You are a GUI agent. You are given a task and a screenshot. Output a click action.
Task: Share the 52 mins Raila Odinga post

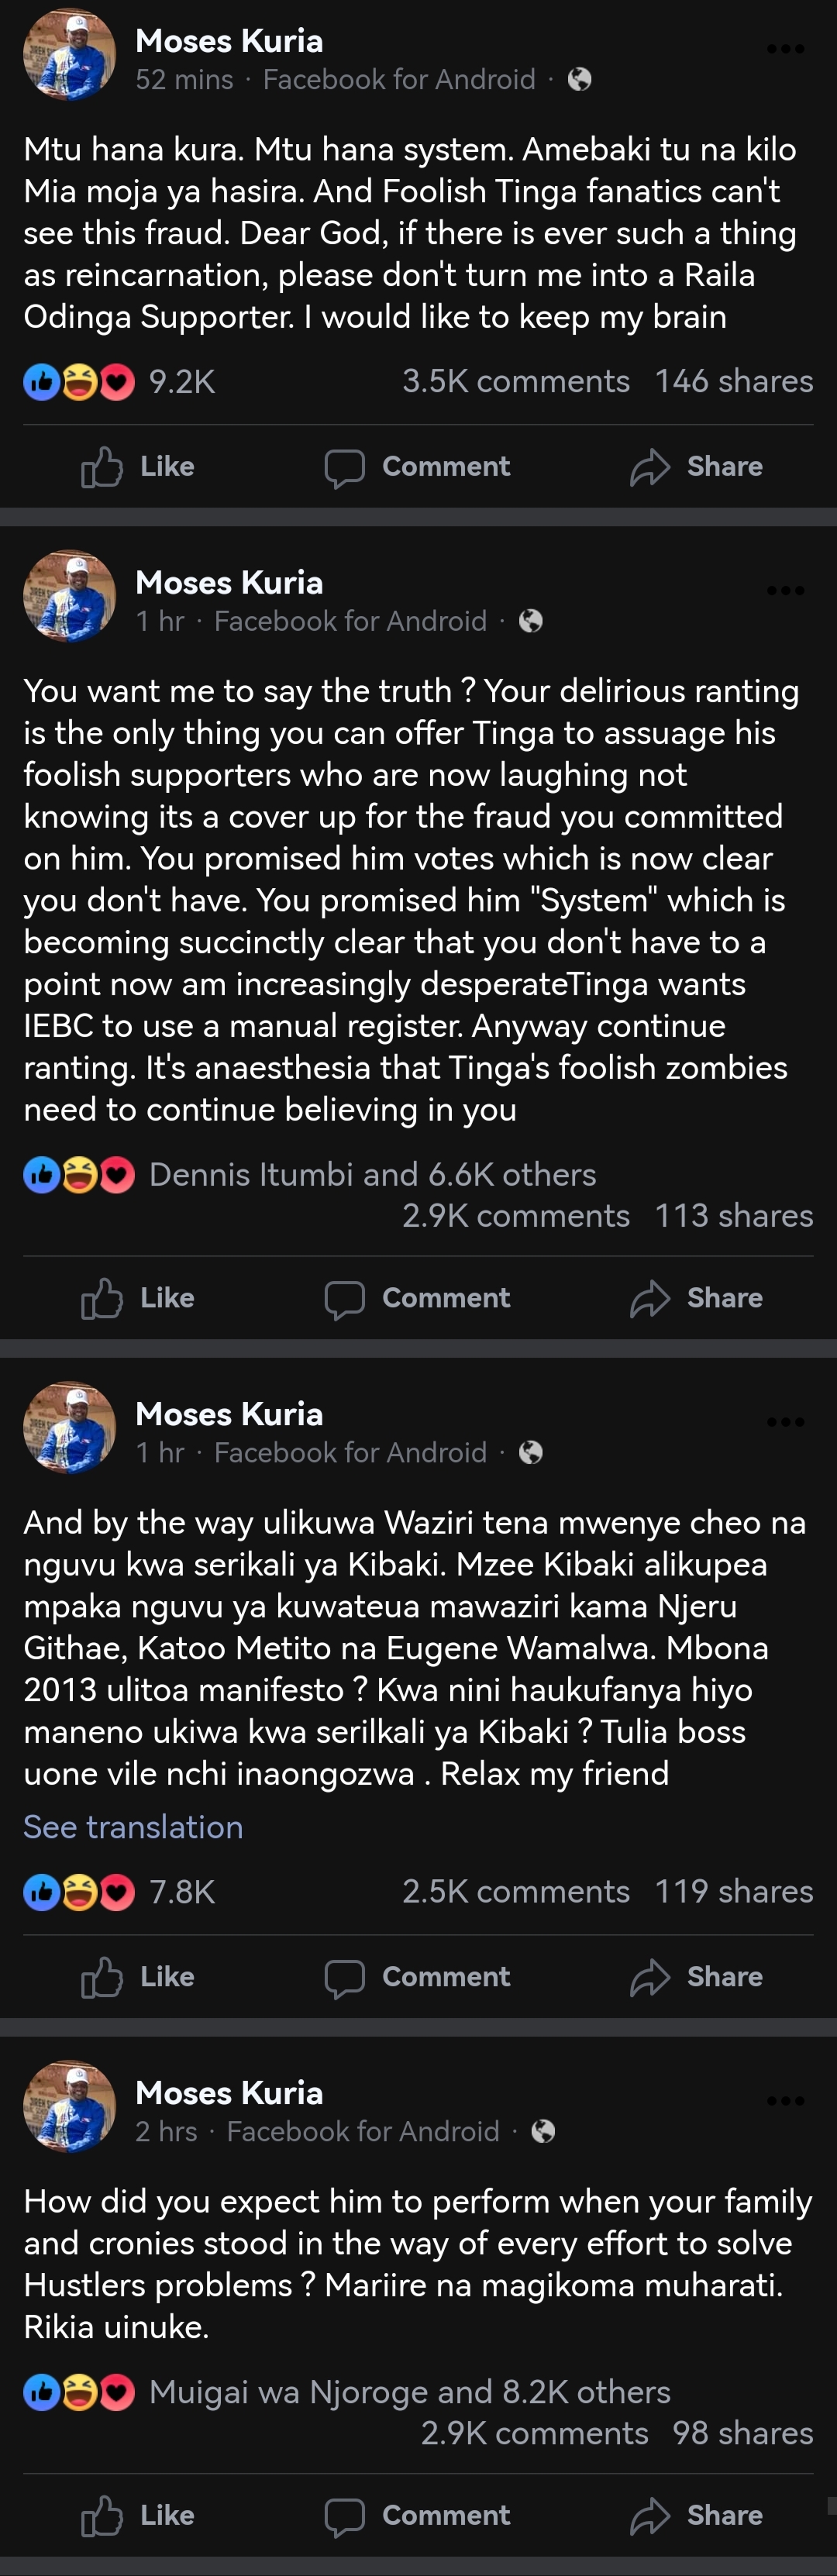click(696, 467)
